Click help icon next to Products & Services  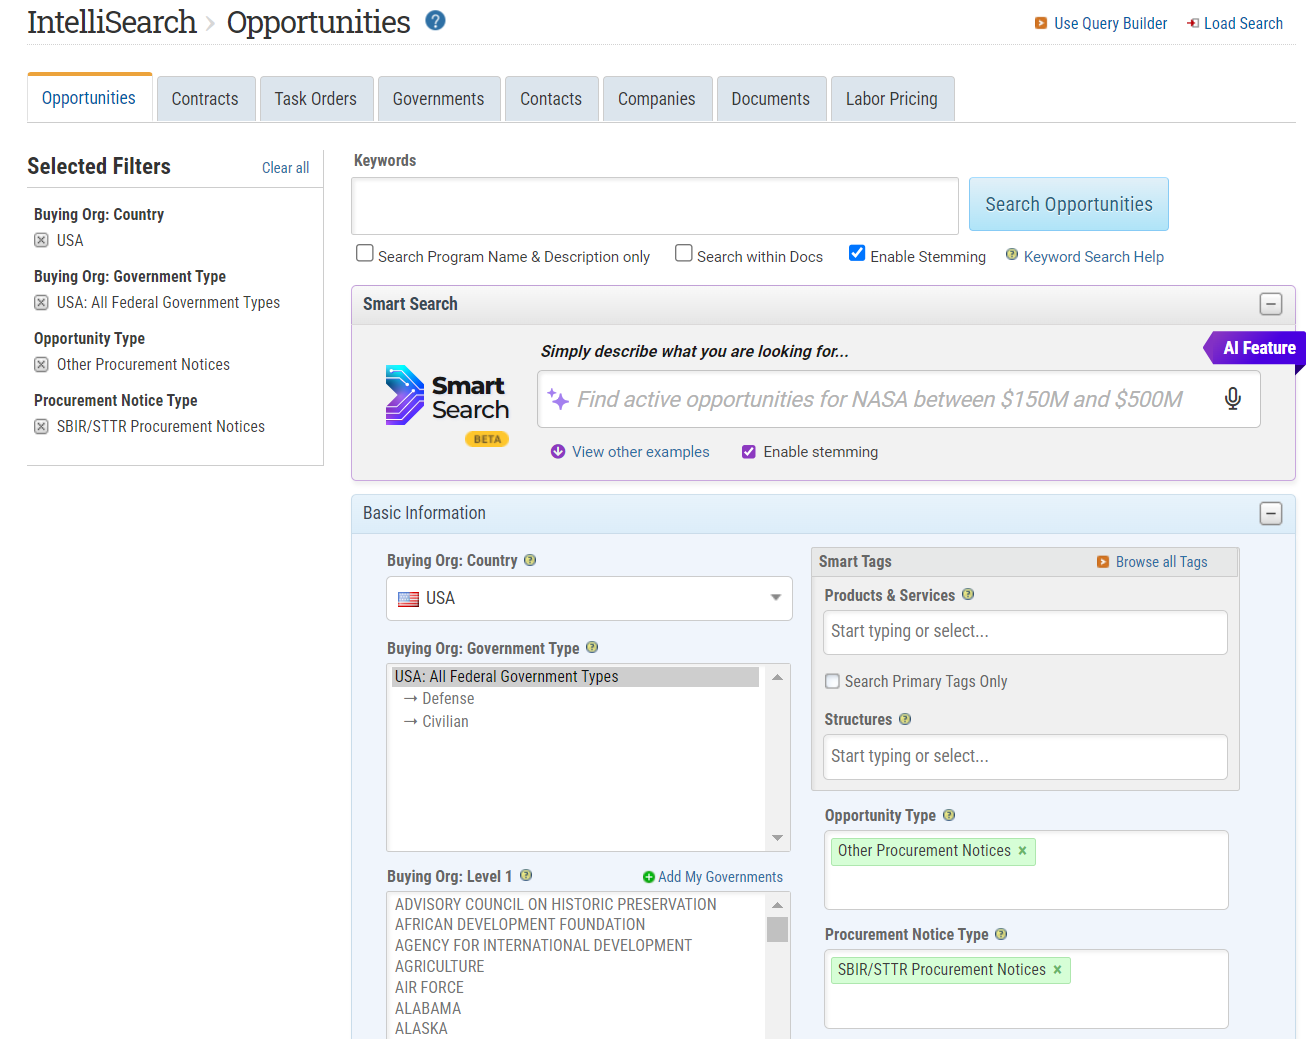[968, 595]
